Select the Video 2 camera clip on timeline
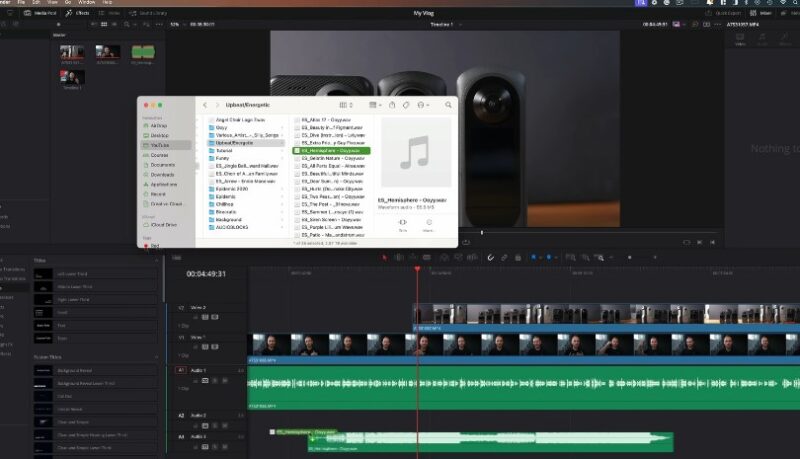Image resolution: width=800 pixels, height=459 pixels. pyautogui.click(x=606, y=317)
